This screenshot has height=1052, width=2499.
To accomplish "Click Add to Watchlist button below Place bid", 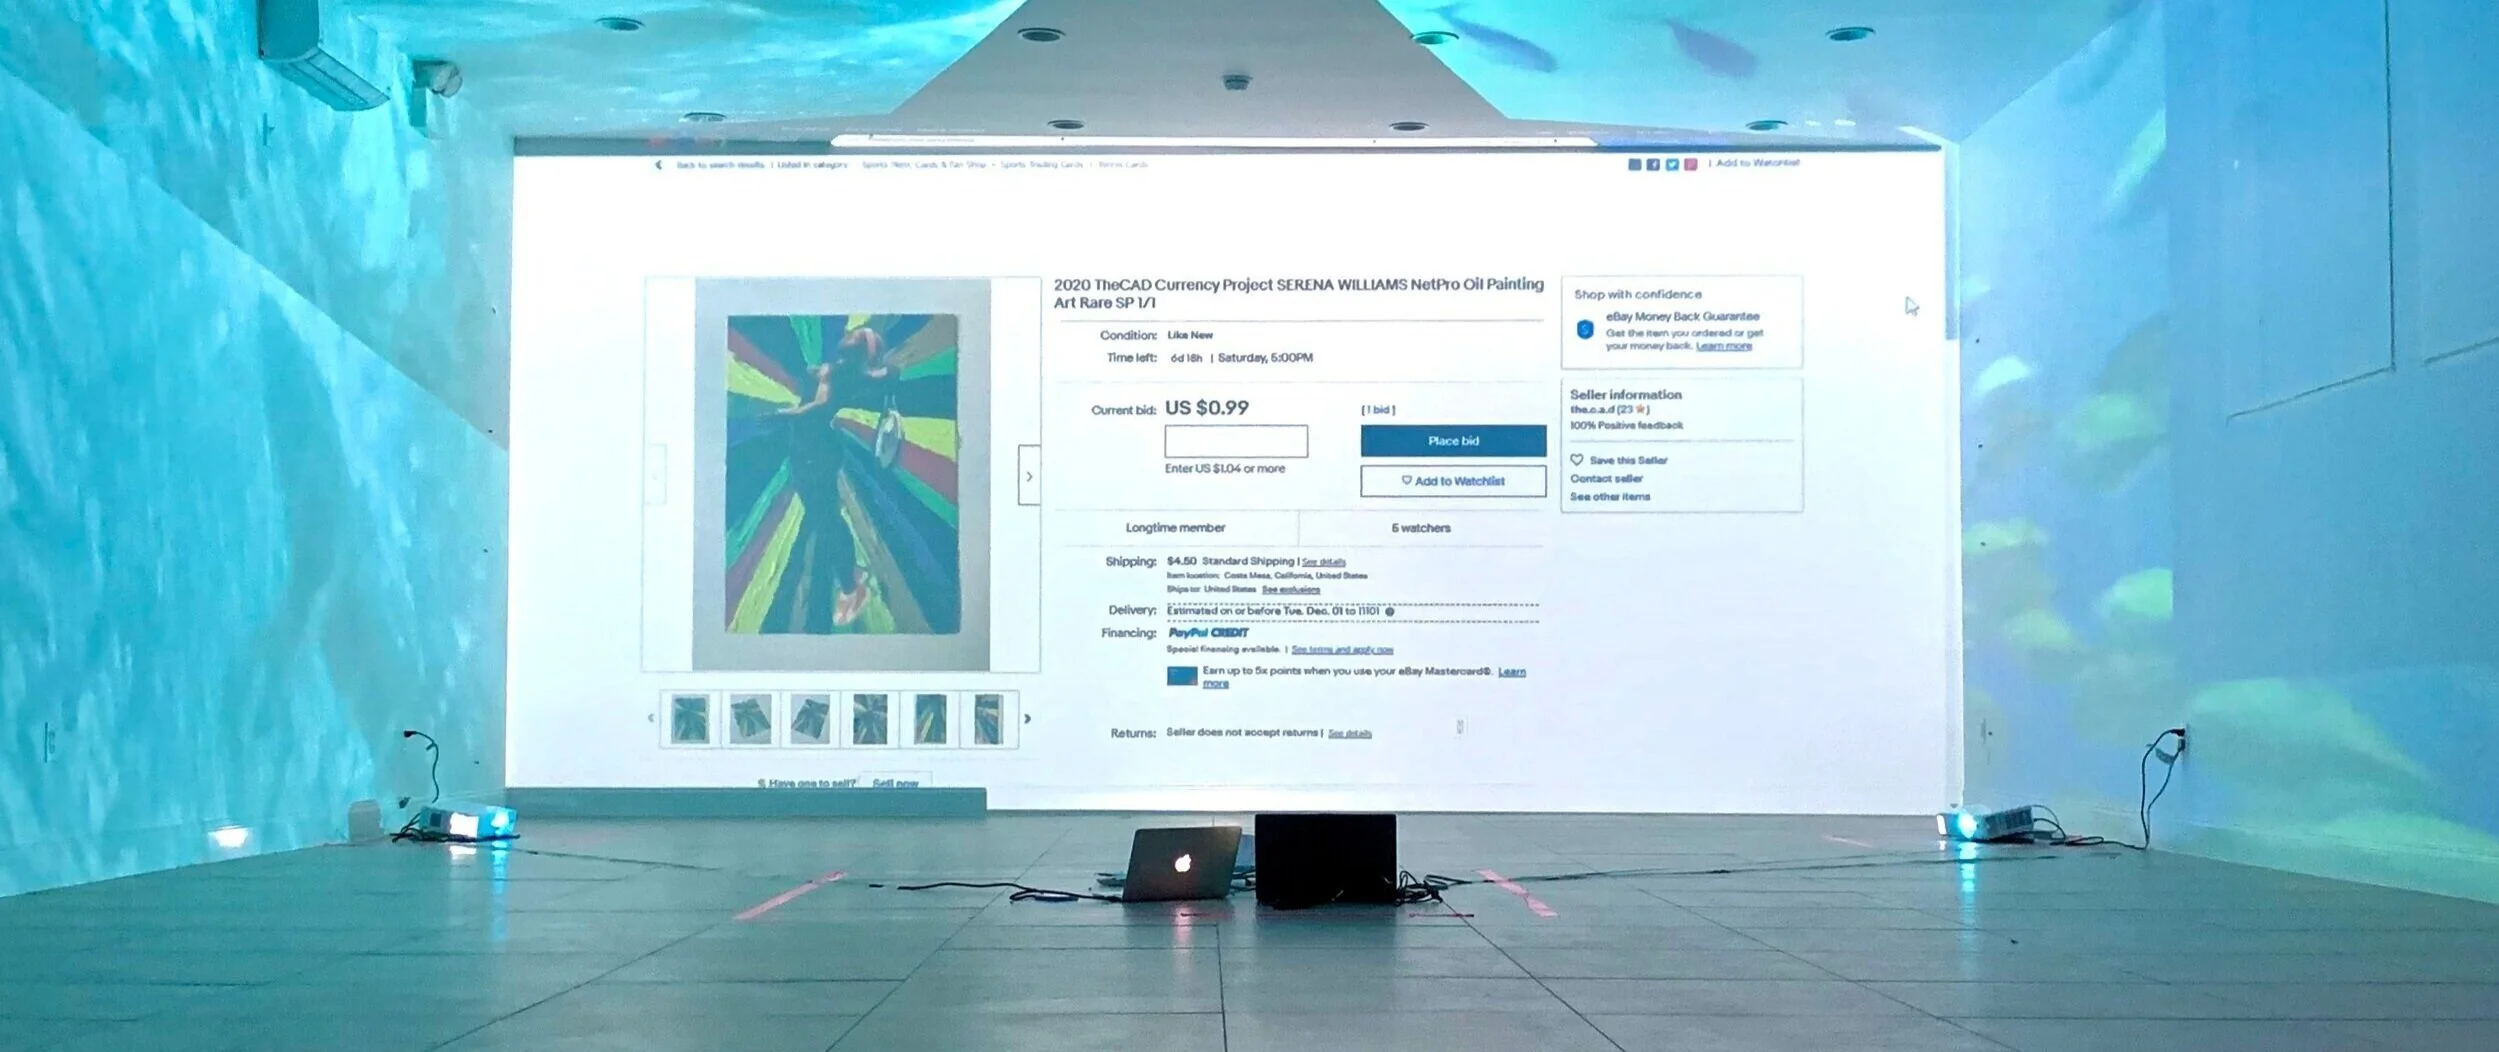I will click(1453, 481).
